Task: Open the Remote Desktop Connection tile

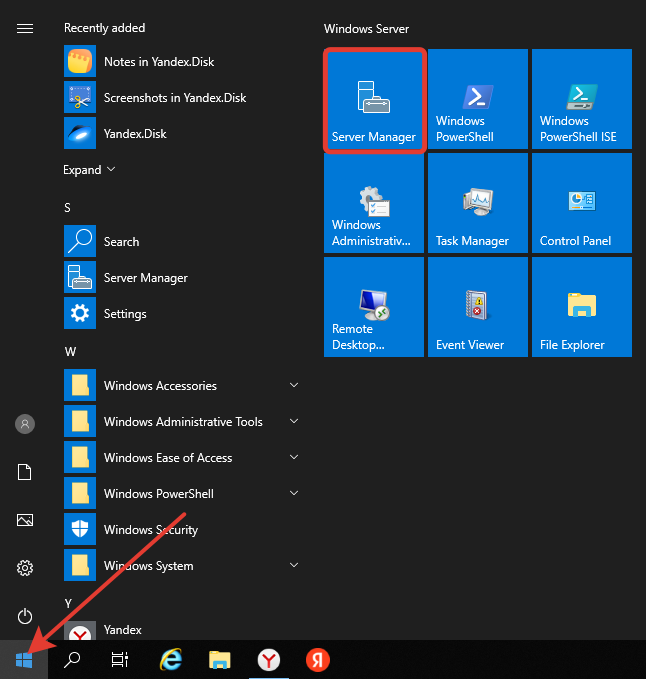Action: click(374, 307)
